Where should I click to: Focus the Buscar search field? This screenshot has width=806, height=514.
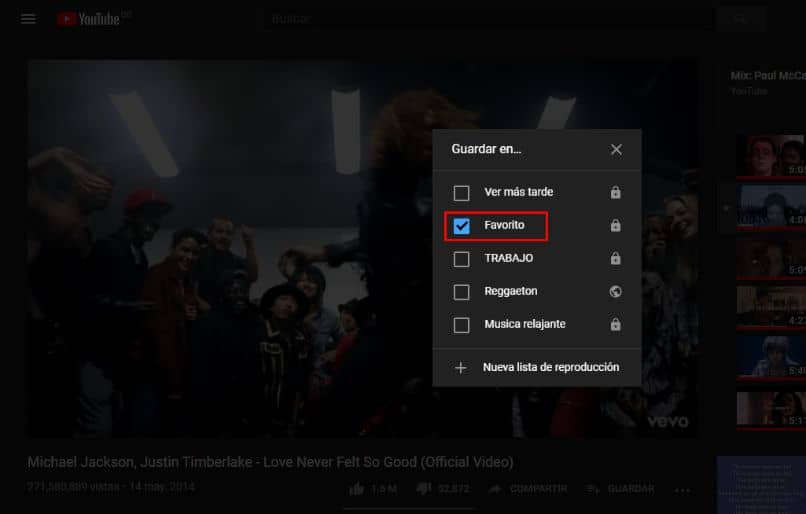point(488,19)
